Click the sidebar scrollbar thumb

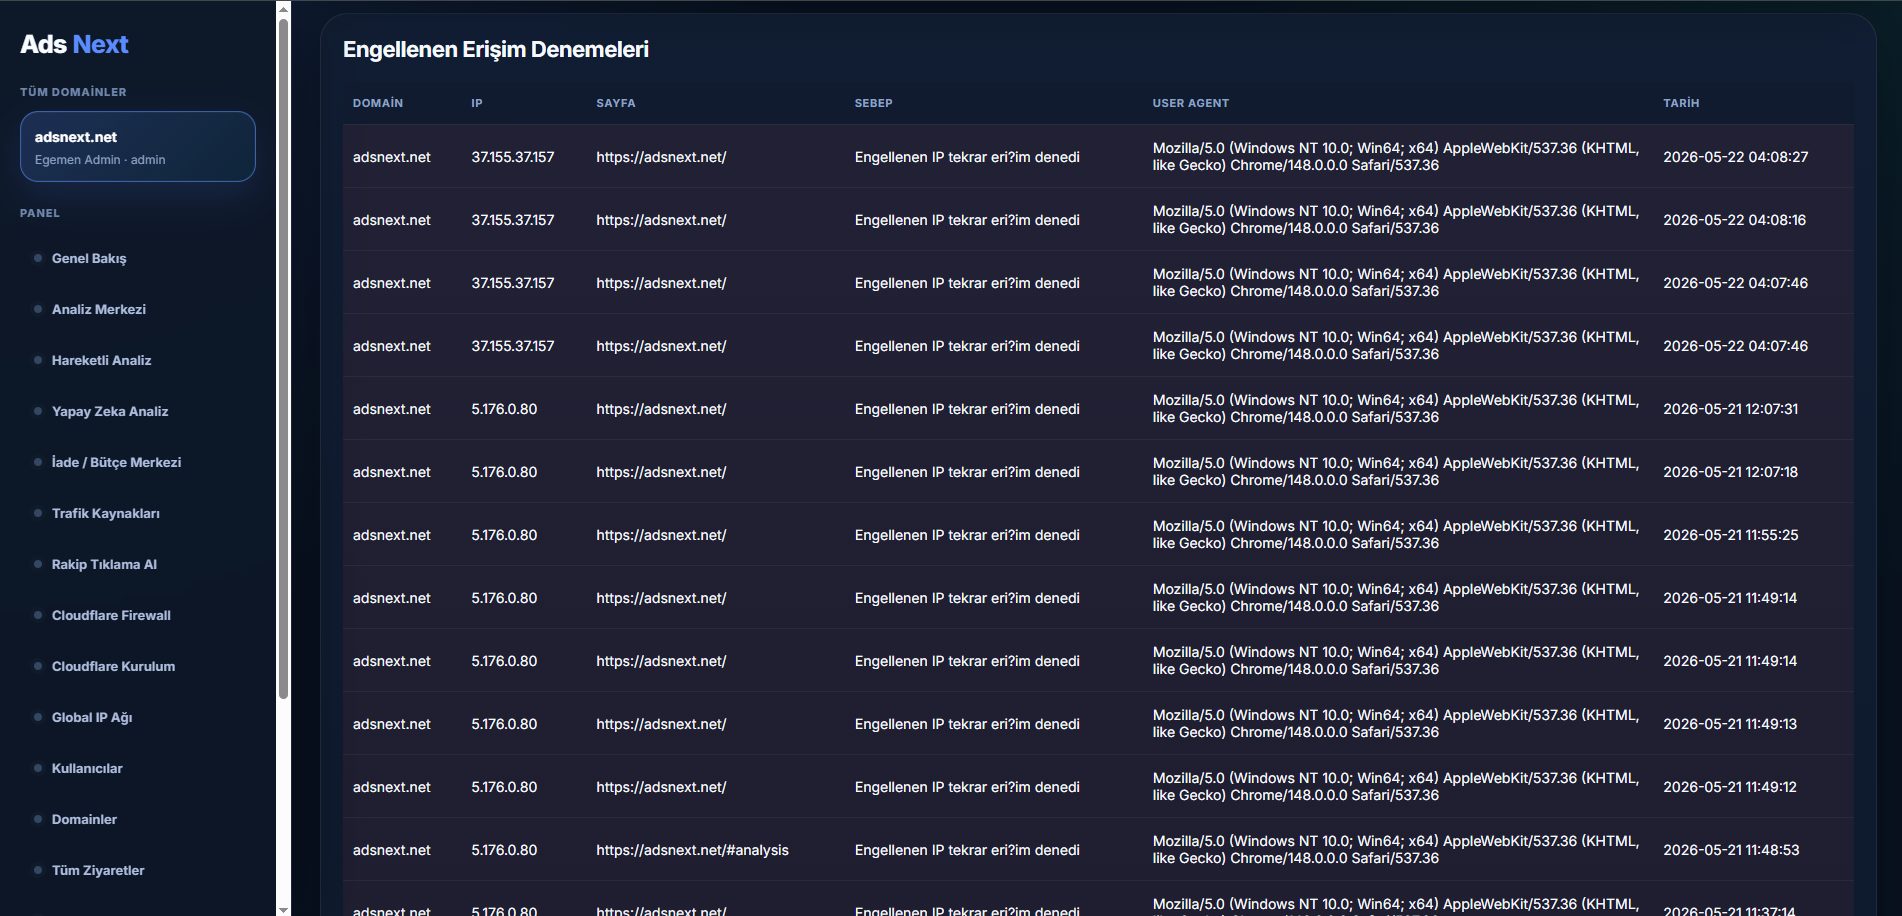pos(283,358)
